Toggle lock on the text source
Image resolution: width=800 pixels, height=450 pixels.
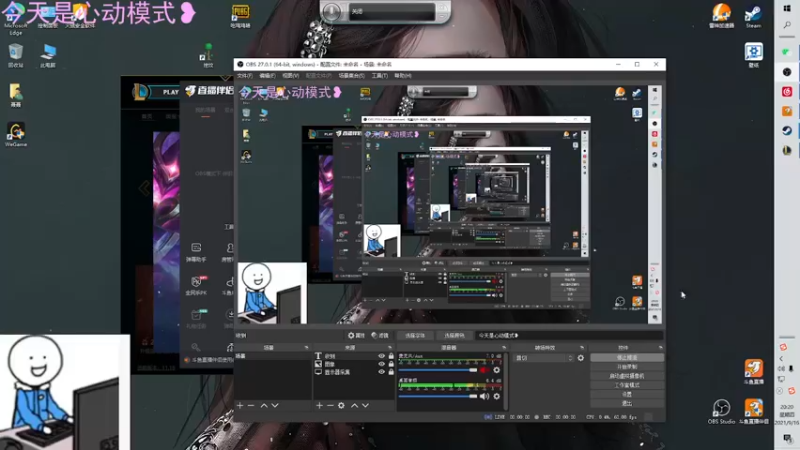coord(391,356)
